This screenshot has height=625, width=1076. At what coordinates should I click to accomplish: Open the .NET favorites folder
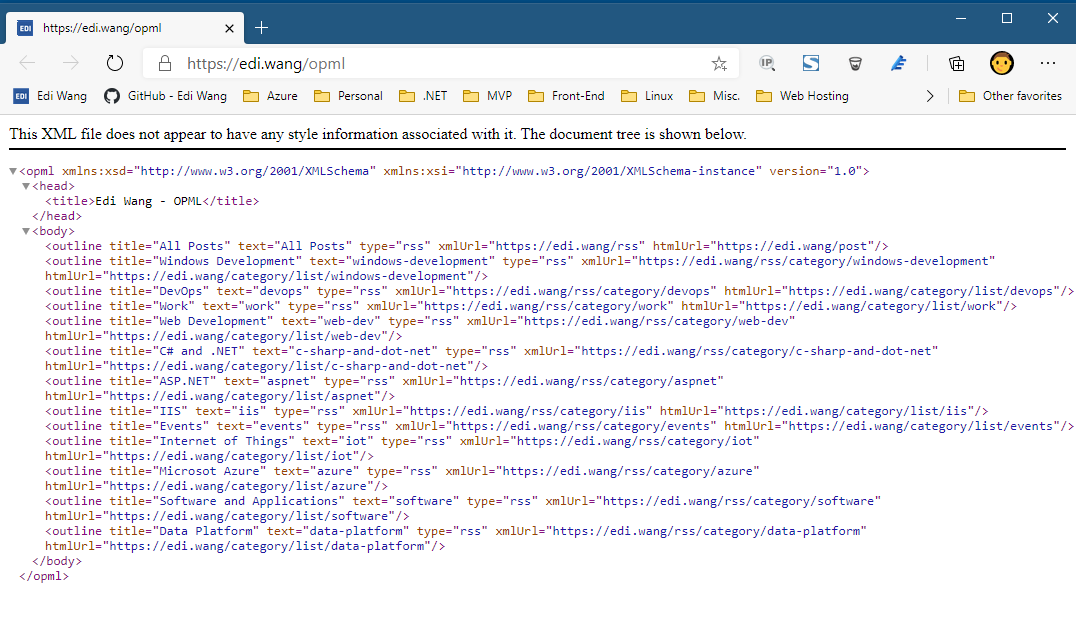click(423, 96)
